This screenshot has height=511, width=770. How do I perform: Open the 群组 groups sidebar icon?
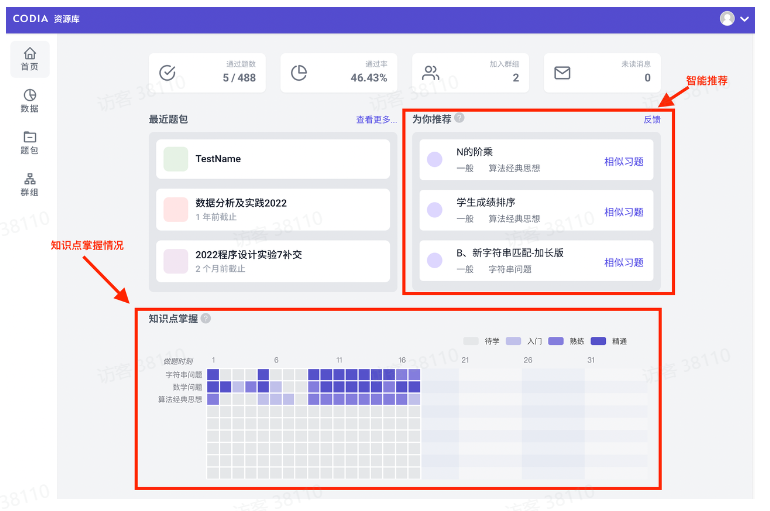[29, 184]
